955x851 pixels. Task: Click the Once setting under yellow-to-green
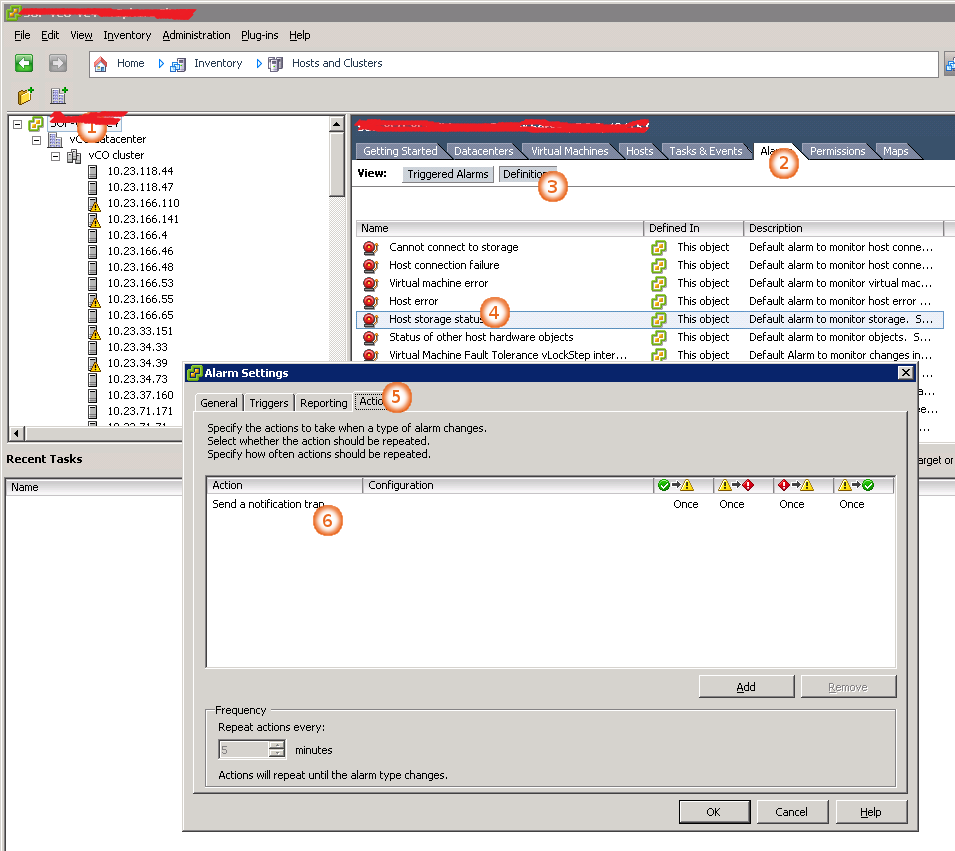pos(851,504)
